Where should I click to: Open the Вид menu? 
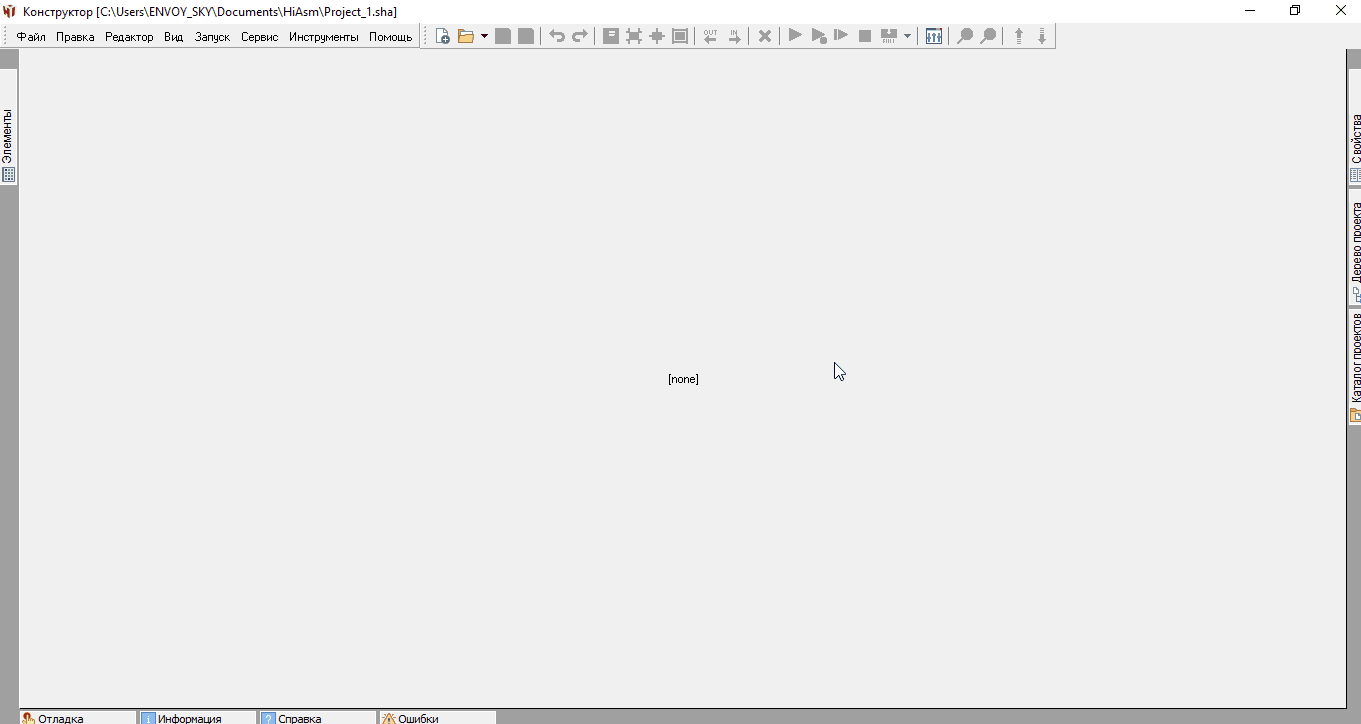coord(174,37)
